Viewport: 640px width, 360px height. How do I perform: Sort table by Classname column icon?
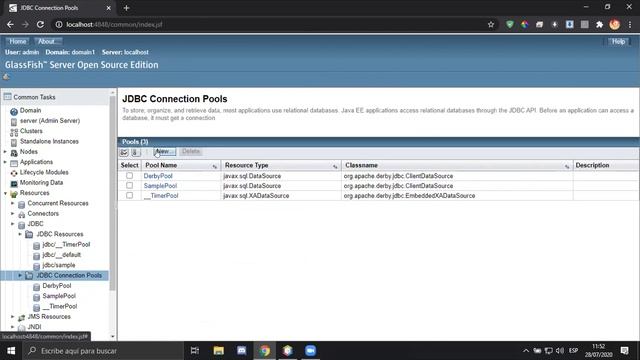(x=567, y=166)
